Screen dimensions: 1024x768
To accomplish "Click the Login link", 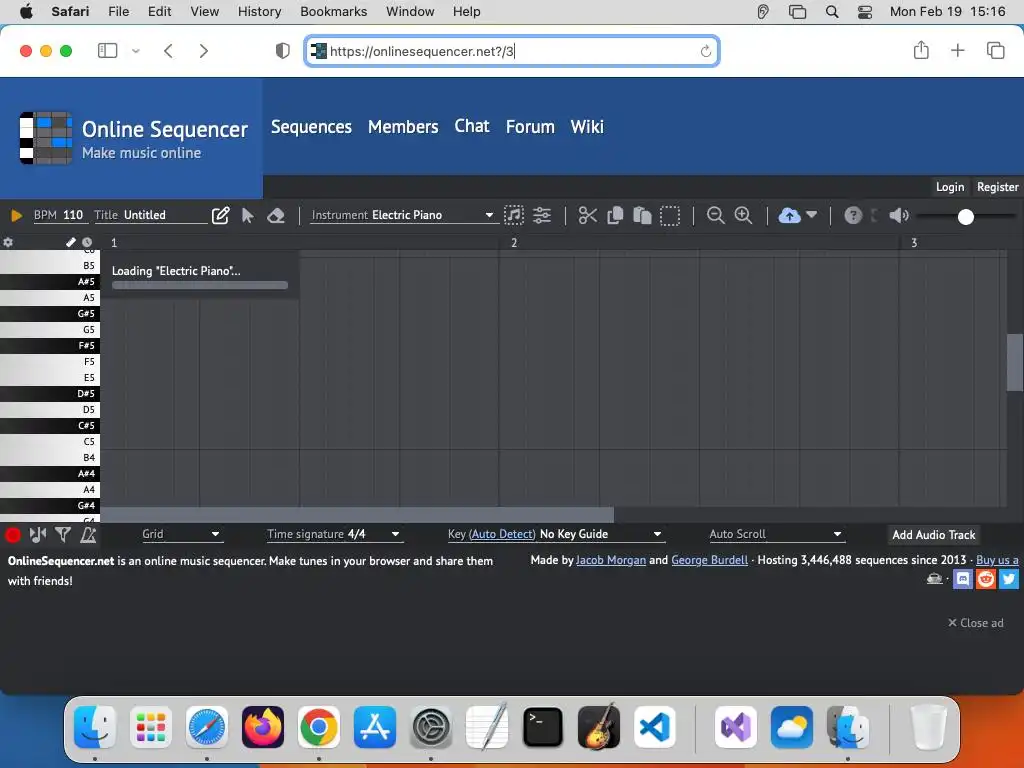I will point(950,187).
